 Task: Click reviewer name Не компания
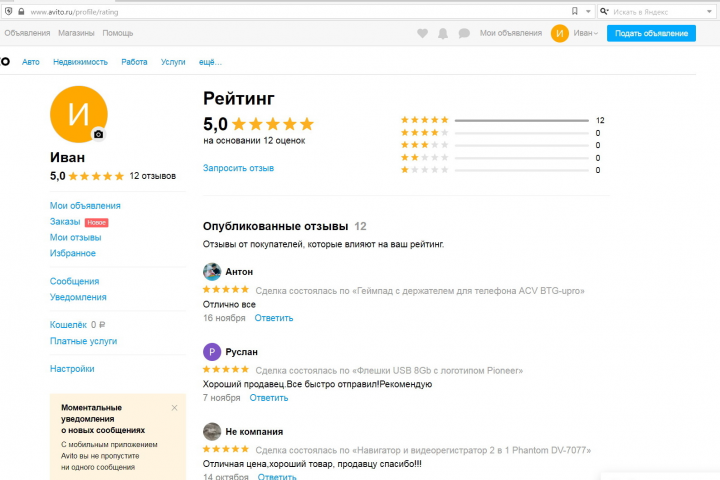pos(254,432)
